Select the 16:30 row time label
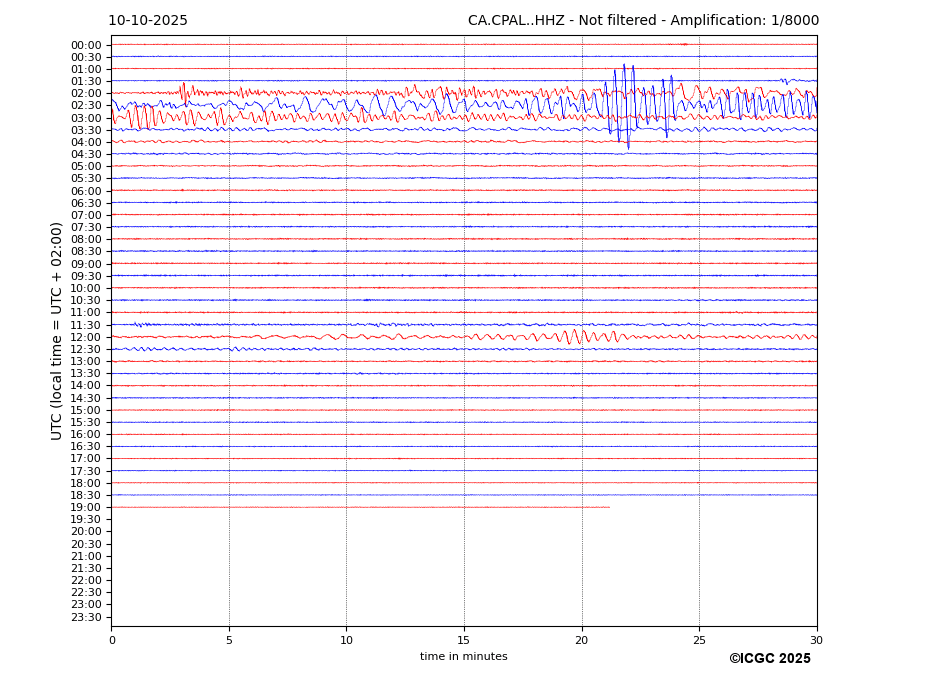The width and height of the screenshot is (927, 696). 86,447
